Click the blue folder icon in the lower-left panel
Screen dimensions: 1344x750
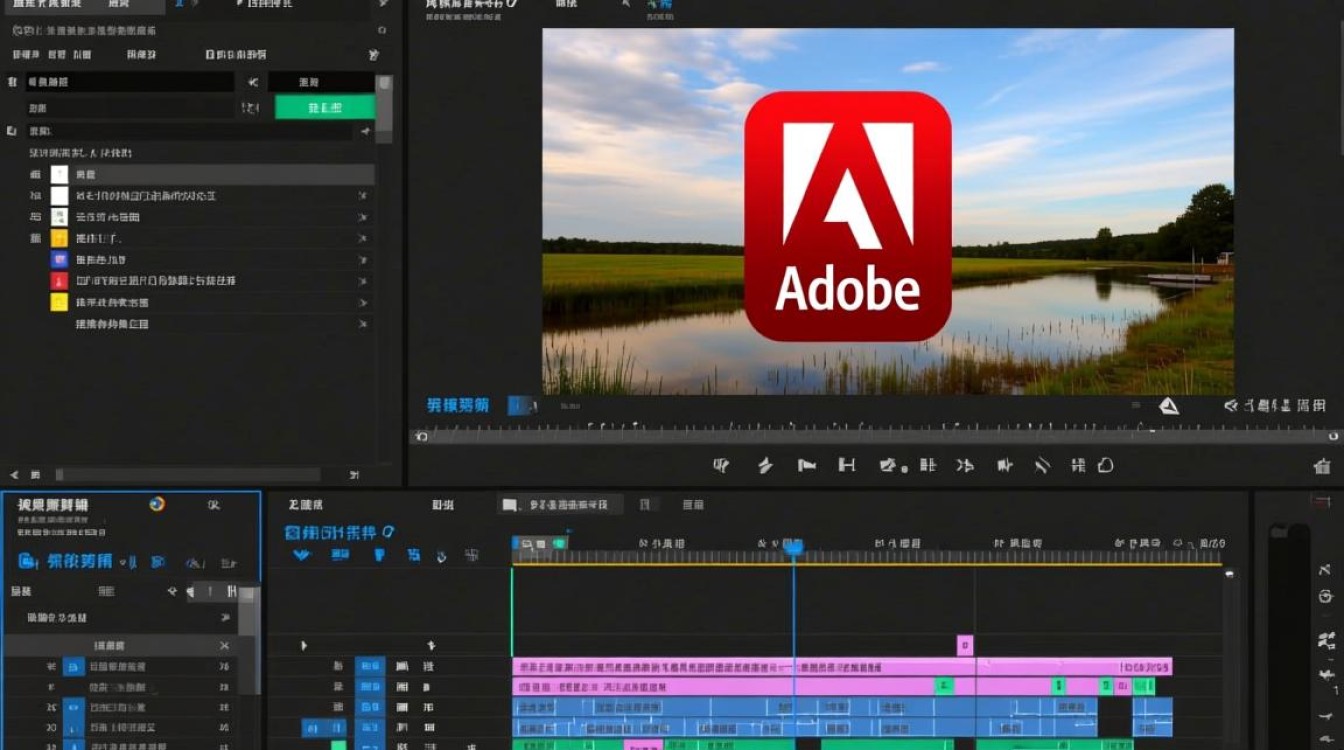tap(28, 561)
